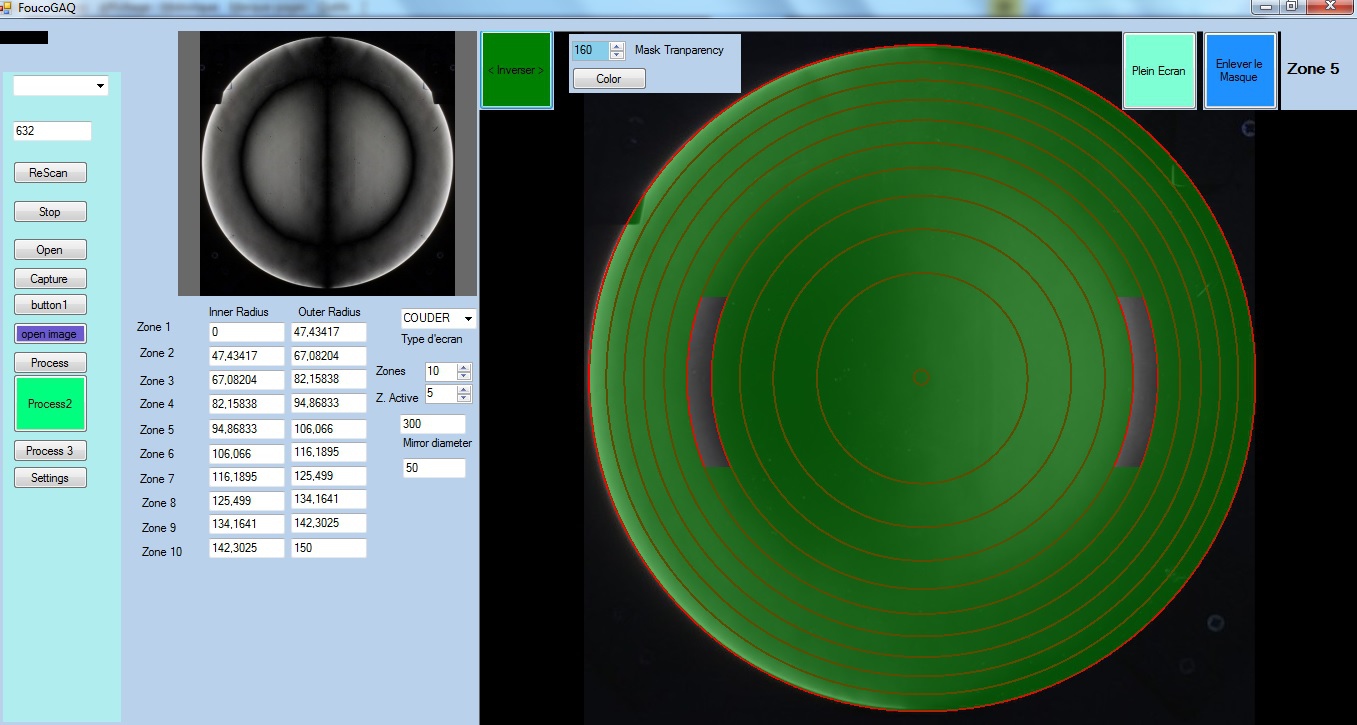Select the Zone 1 Inner Radius field
1357x725 pixels.
(x=247, y=332)
